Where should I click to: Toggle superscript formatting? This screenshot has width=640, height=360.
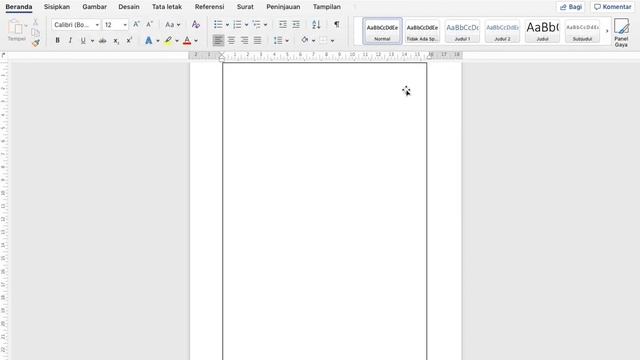[x=129, y=40]
